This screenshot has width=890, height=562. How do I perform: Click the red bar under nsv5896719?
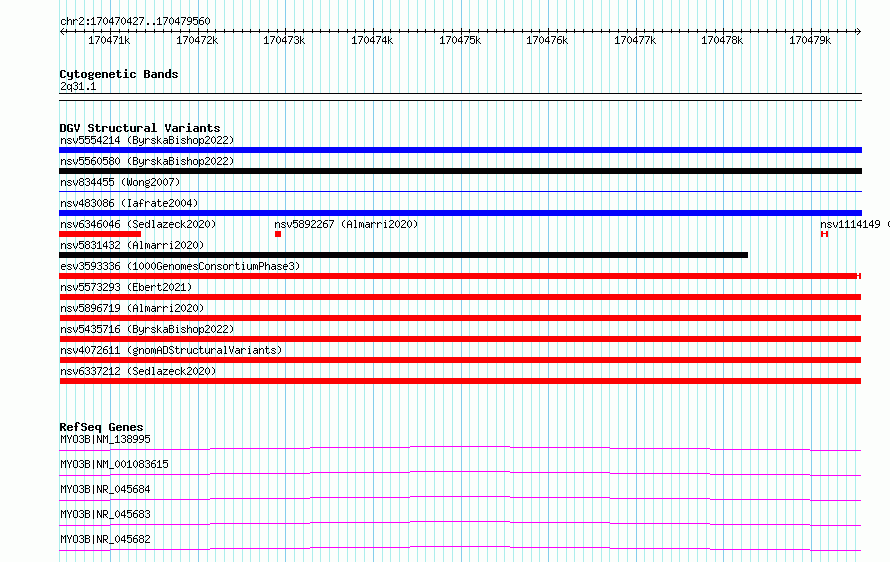(x=460, y=318)
